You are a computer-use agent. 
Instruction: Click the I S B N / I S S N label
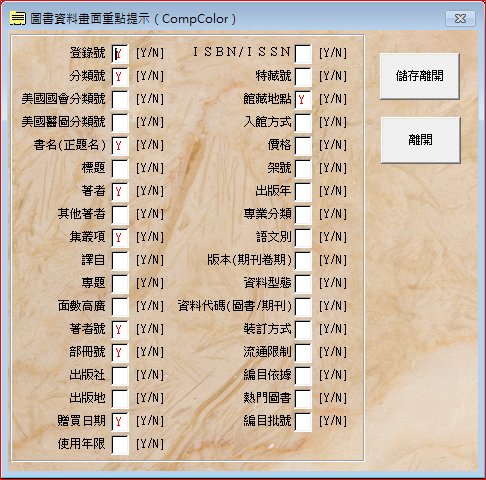pyautogui.click(x=242, y=52)
